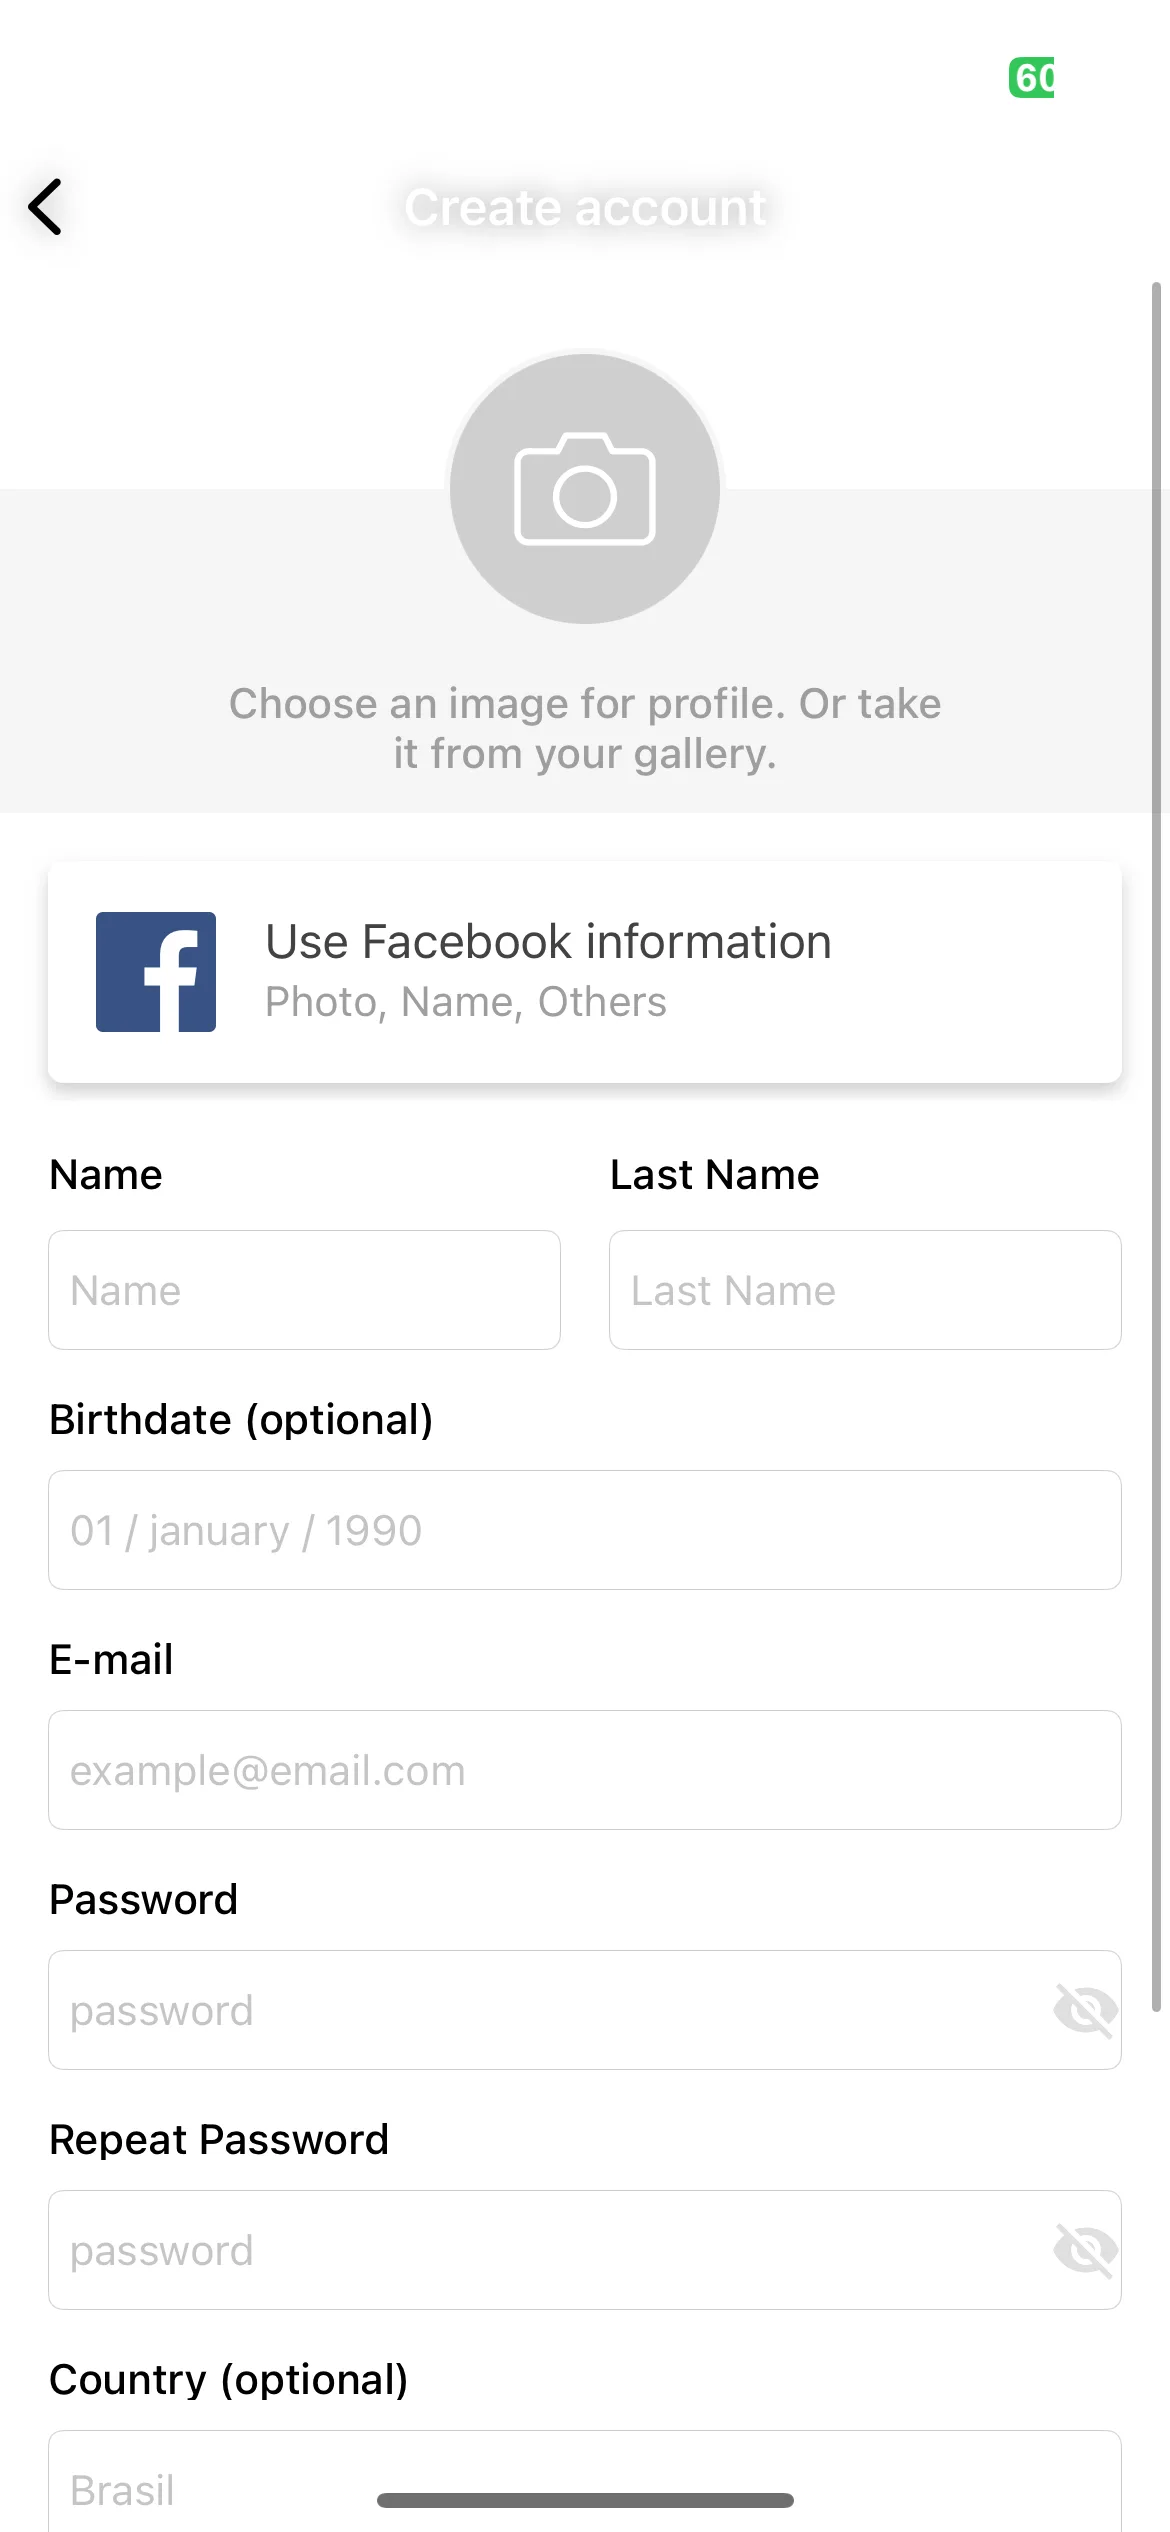
Task: Focus the Last Name input field
Action: click(x=865, y=1290)
